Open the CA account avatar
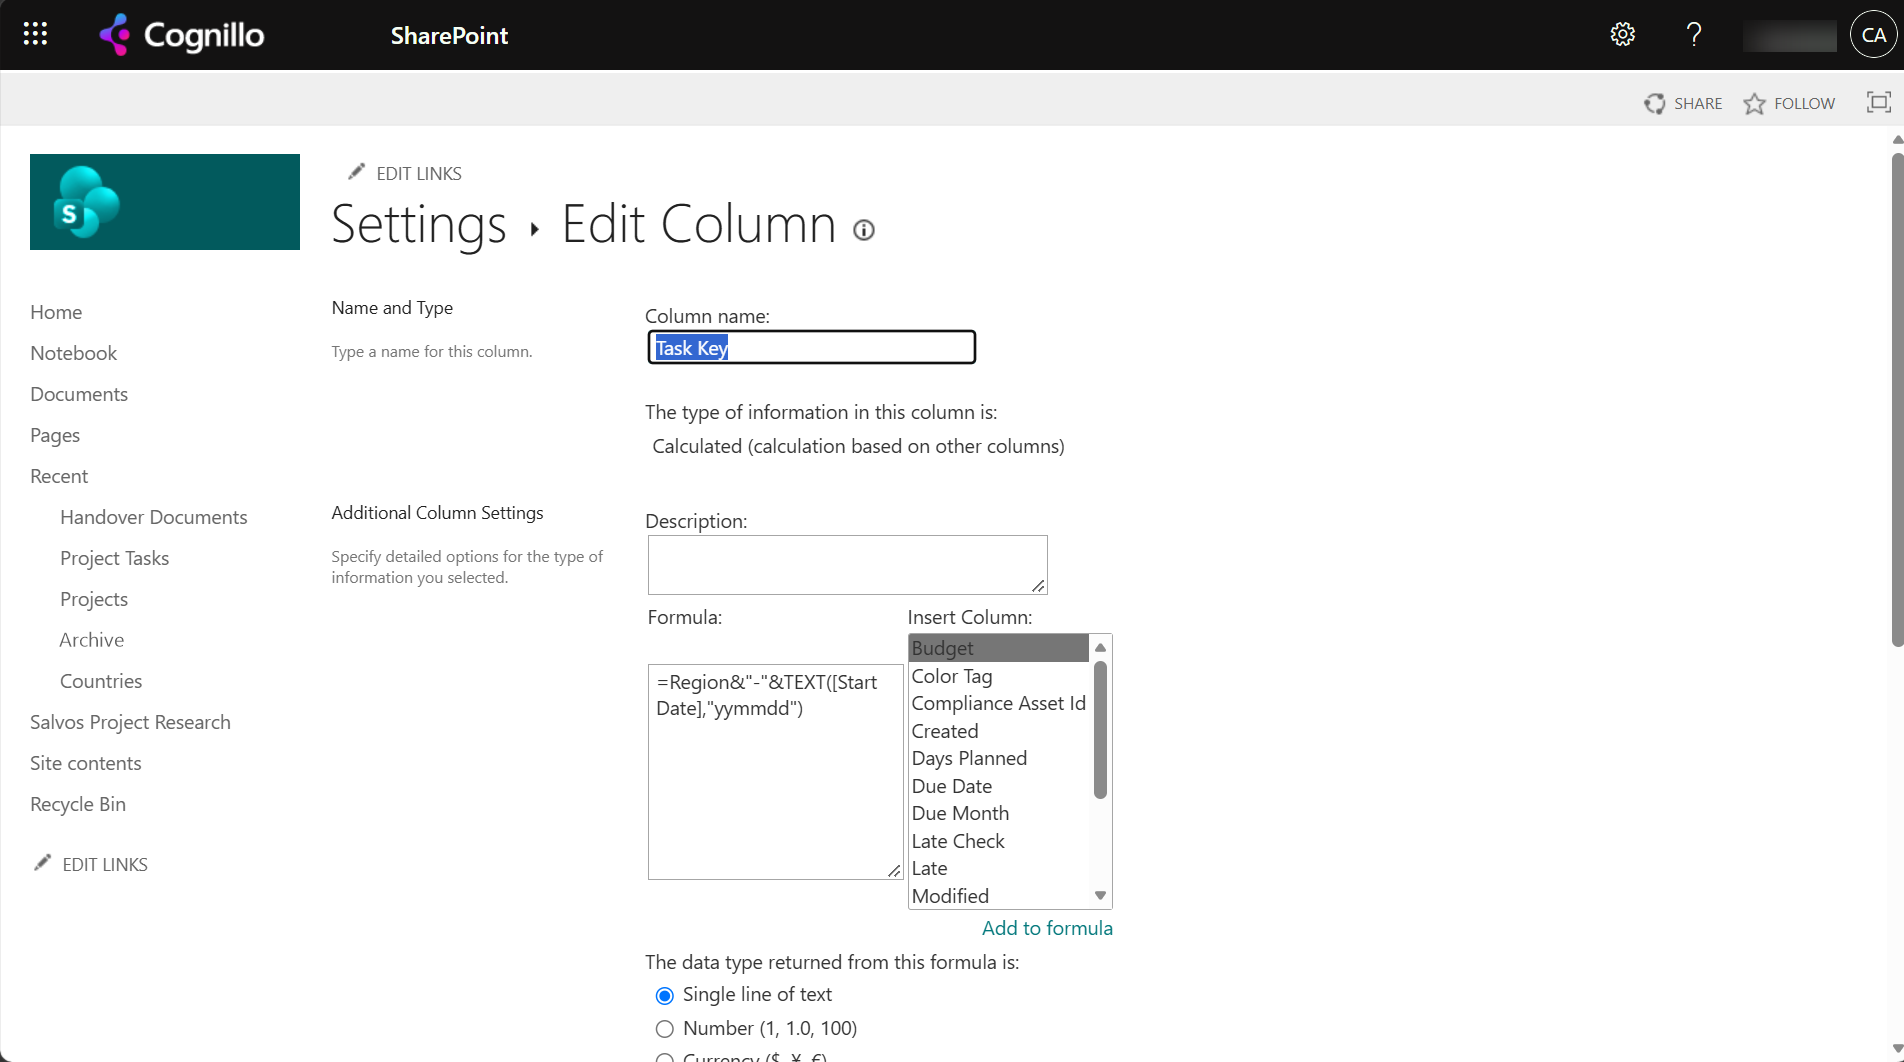 pyautogui.click(x=1873, y=35)
